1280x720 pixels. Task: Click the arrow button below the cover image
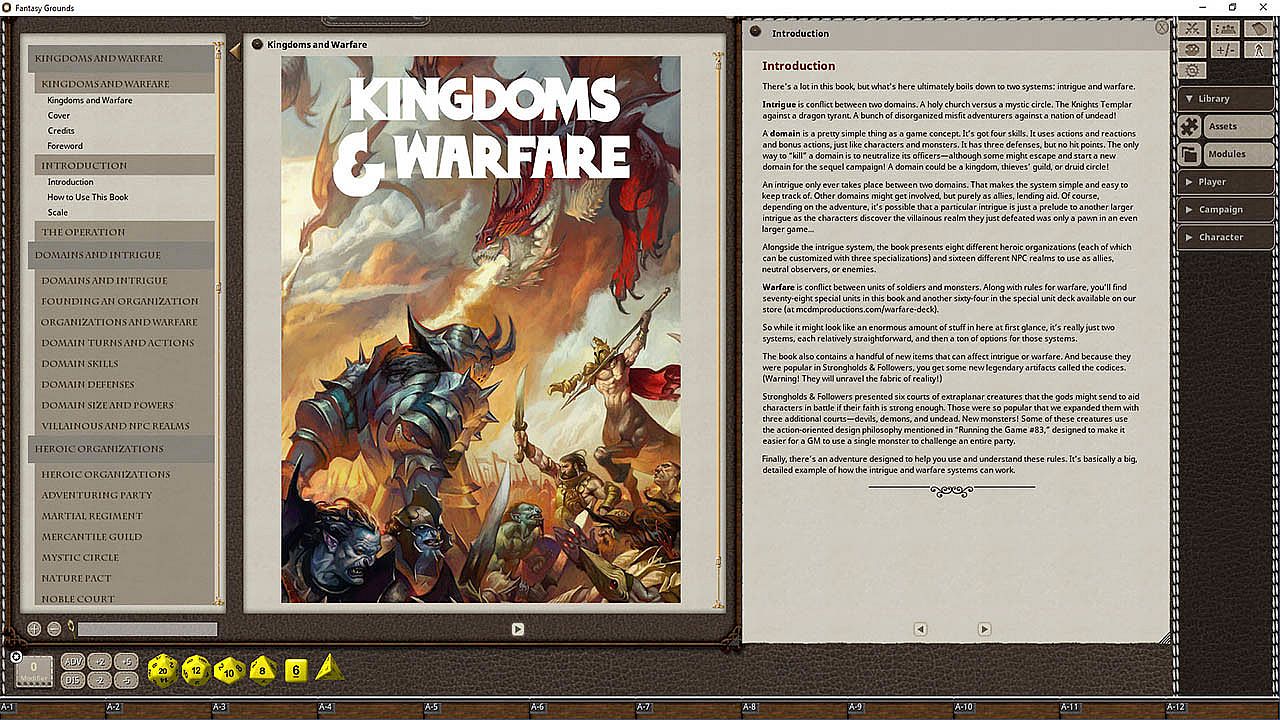click(x=517, y=629)
